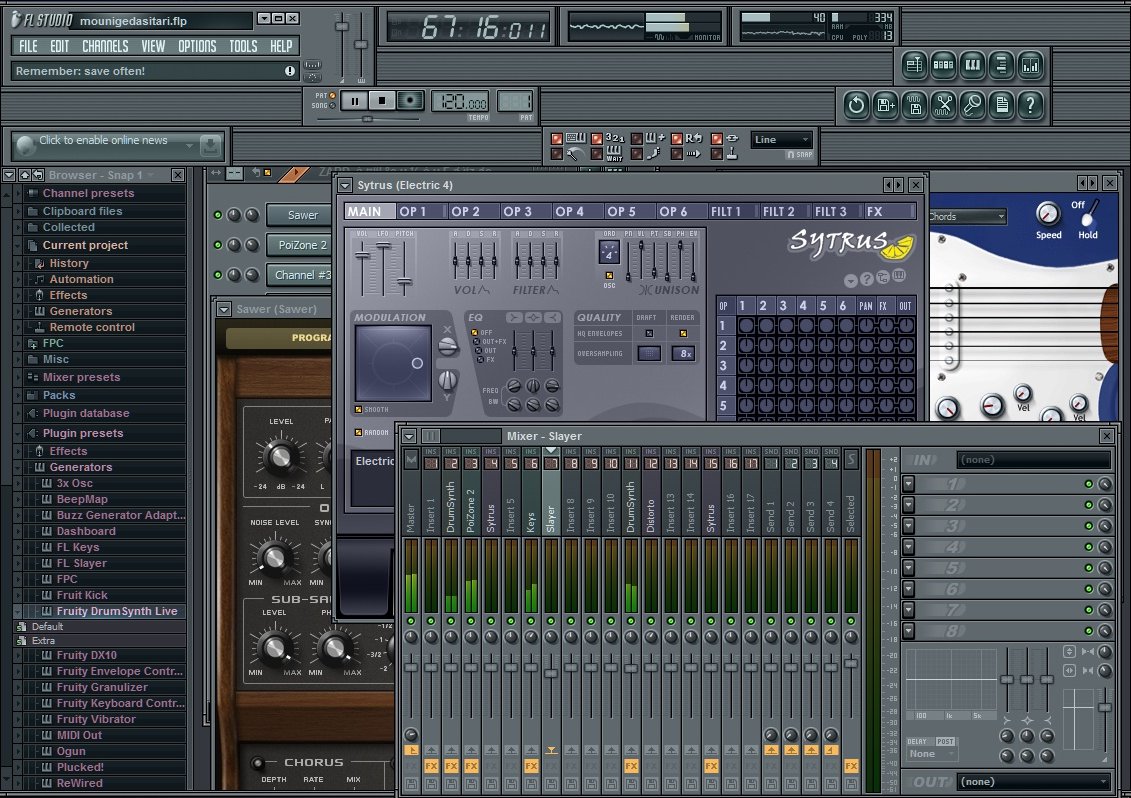Click the question mark help icon
The image size is (1131, 798).
(x=1031, y=105)
